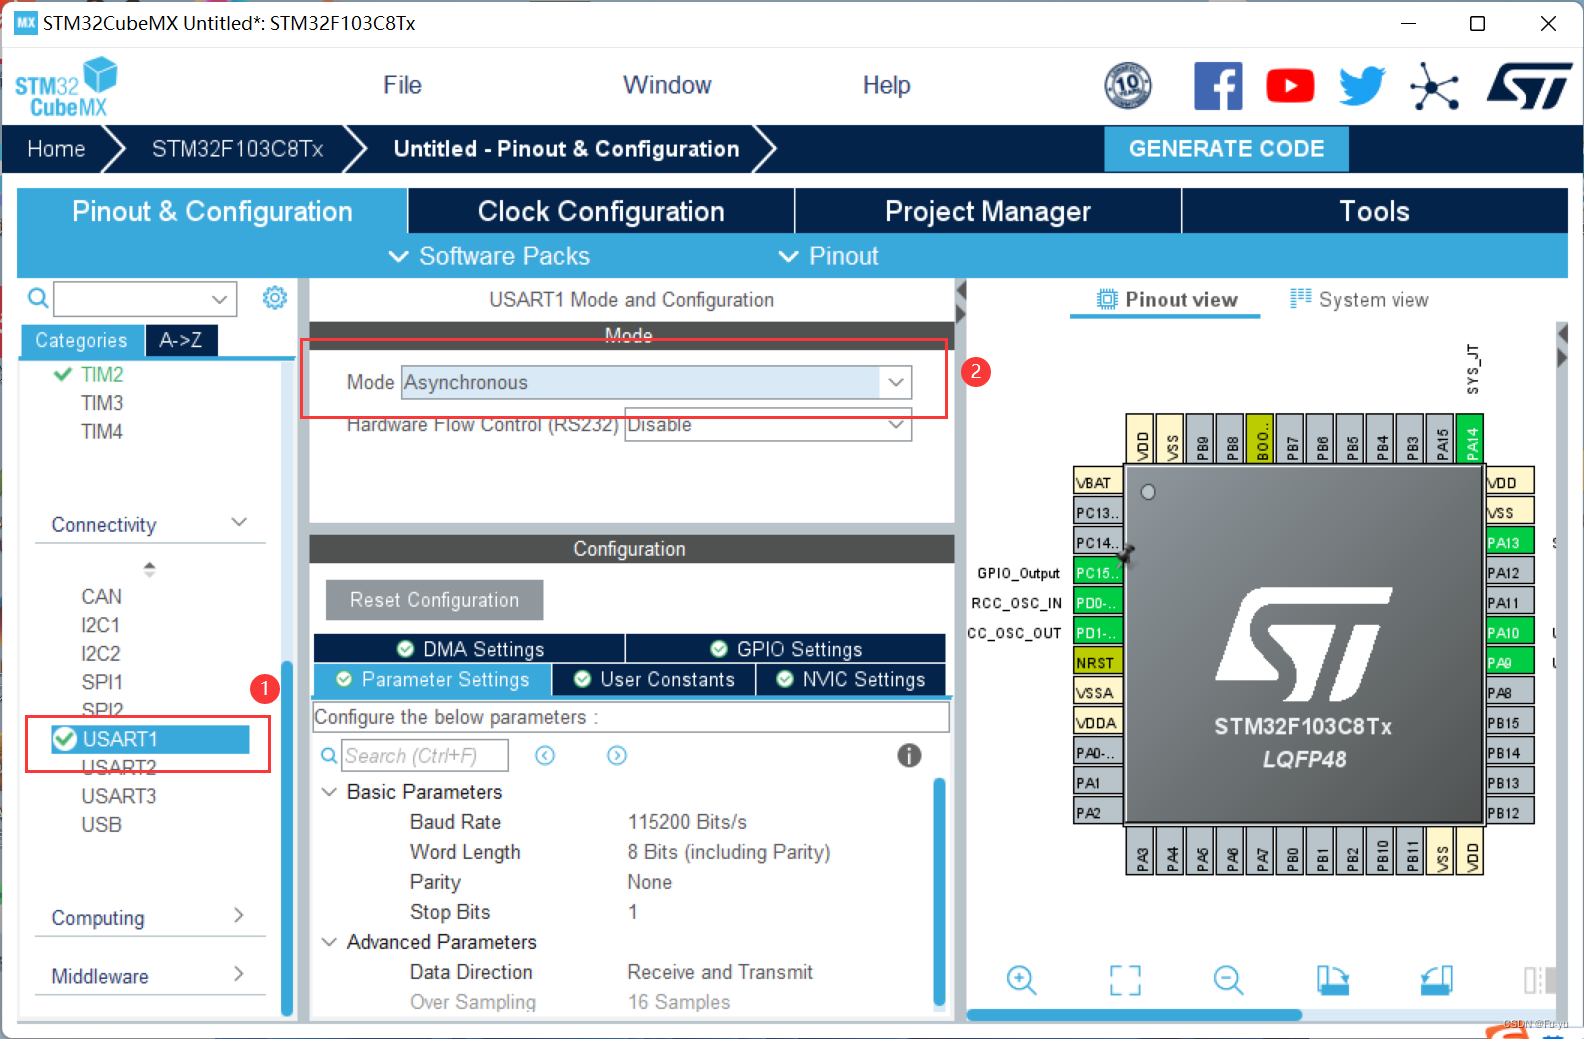
Task: Click the parameter search magnifier icon
Action: 328,756
